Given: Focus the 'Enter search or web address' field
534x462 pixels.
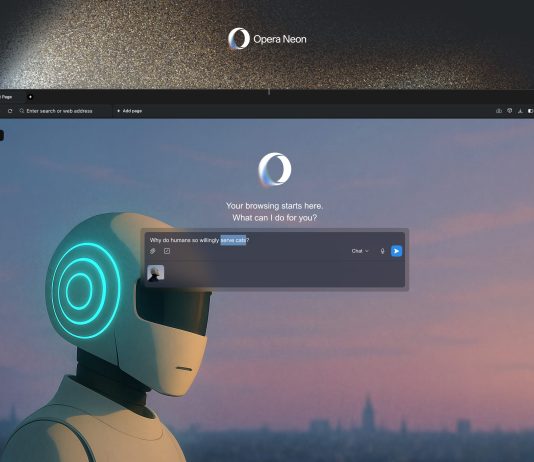Looking at the screenshot, I should tap(59, 111).
